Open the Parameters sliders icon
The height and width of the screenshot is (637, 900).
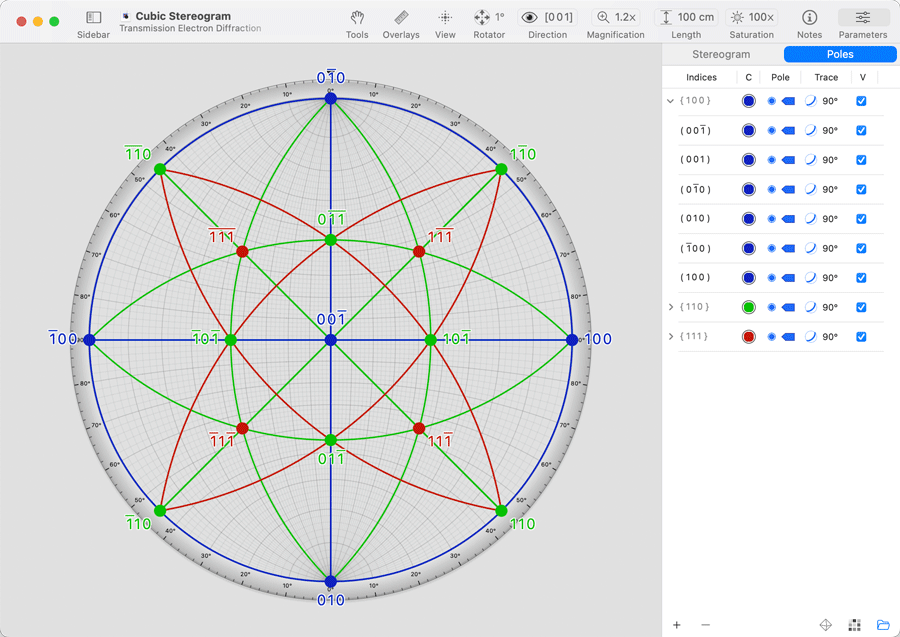click(862, 18)
